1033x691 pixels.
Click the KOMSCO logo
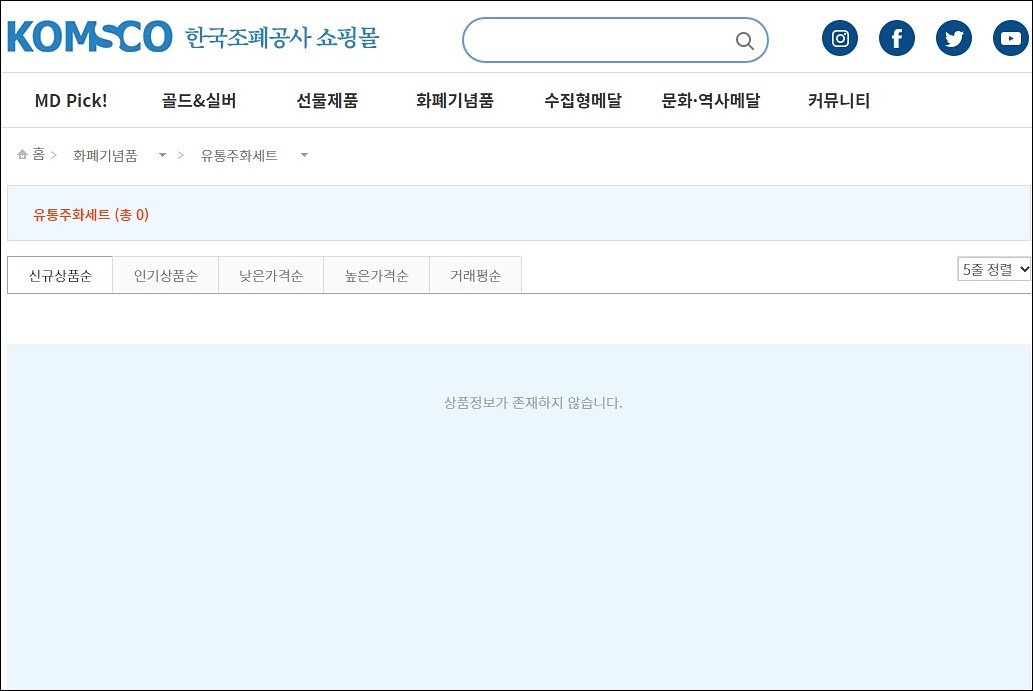pos(90,36)
